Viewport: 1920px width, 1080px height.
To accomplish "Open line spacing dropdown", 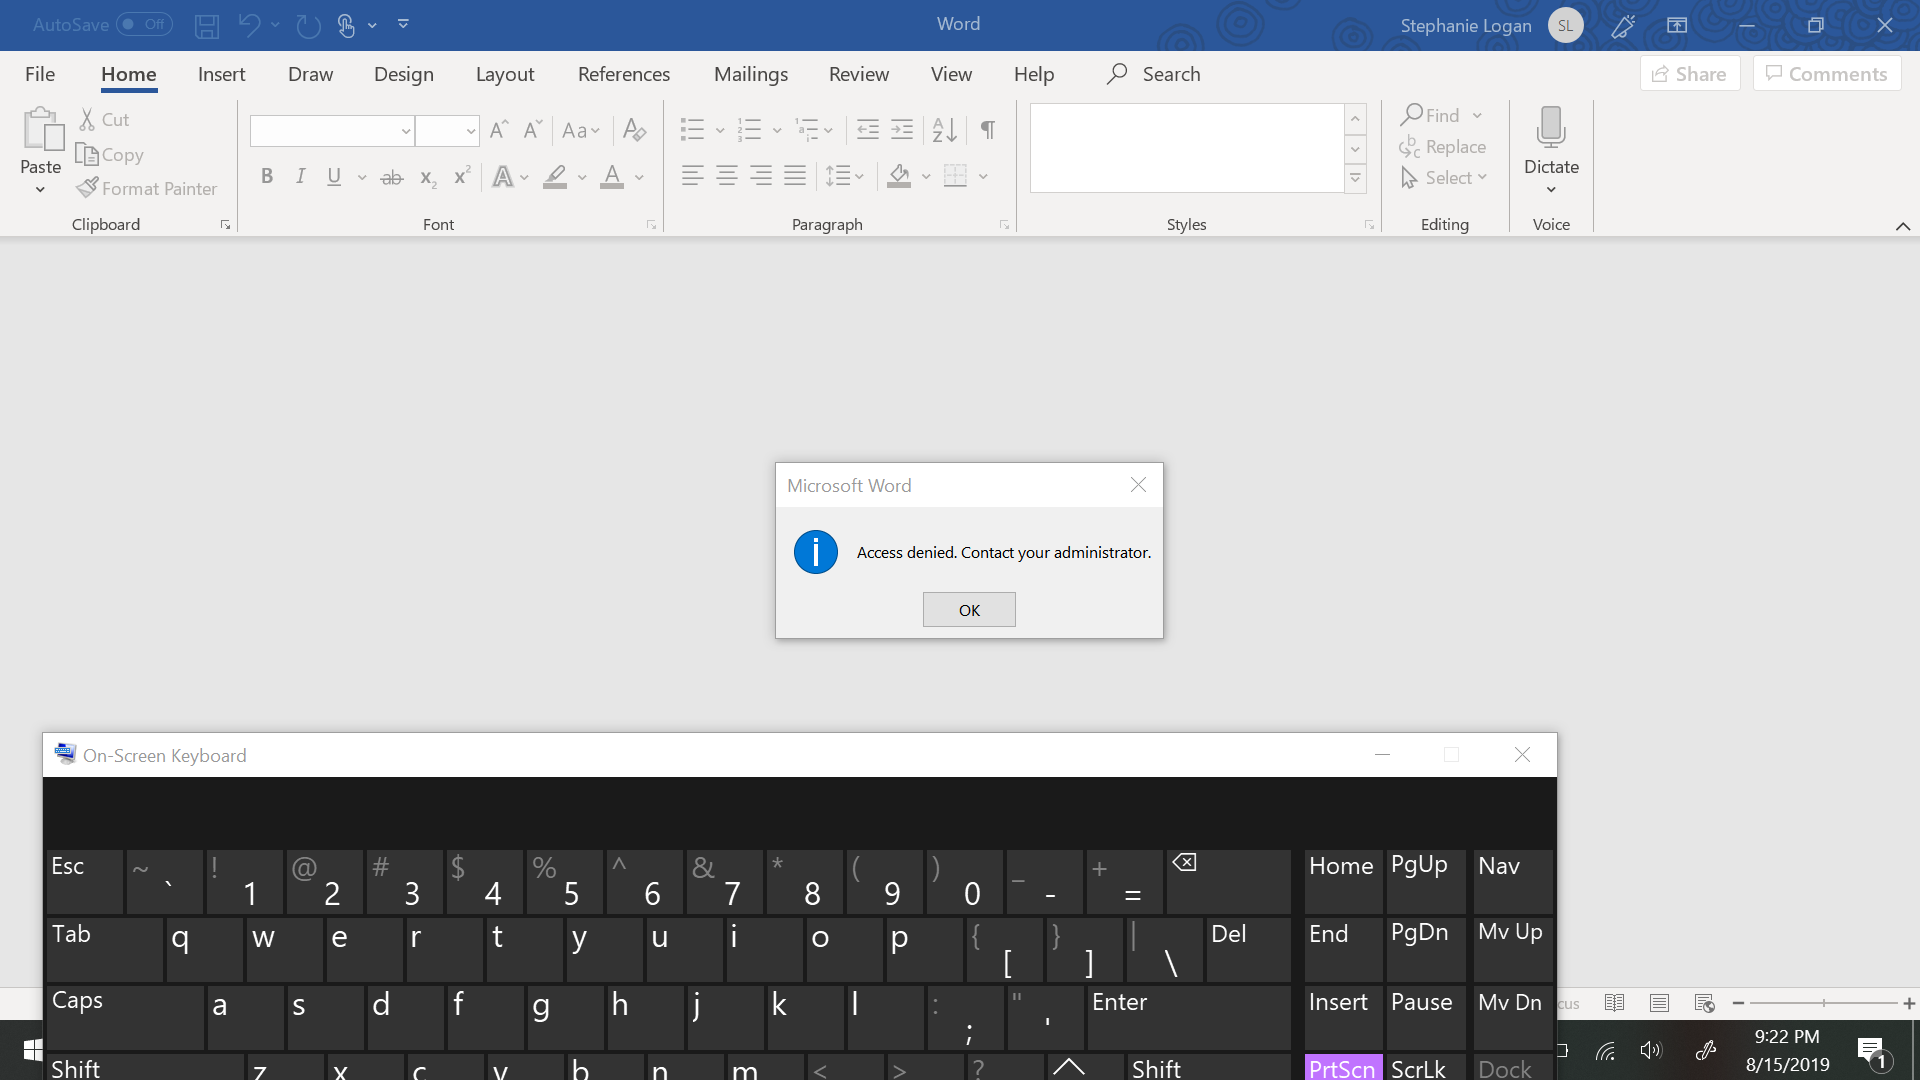I will (845, 176).
